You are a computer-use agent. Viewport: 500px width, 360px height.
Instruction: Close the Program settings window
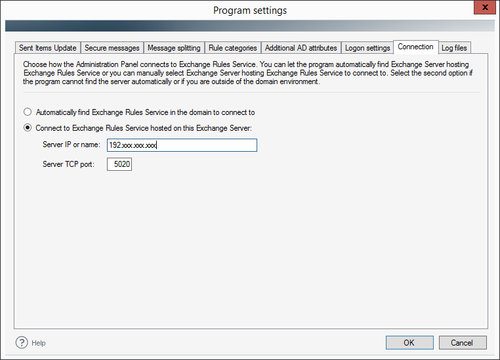click(485, 7)
